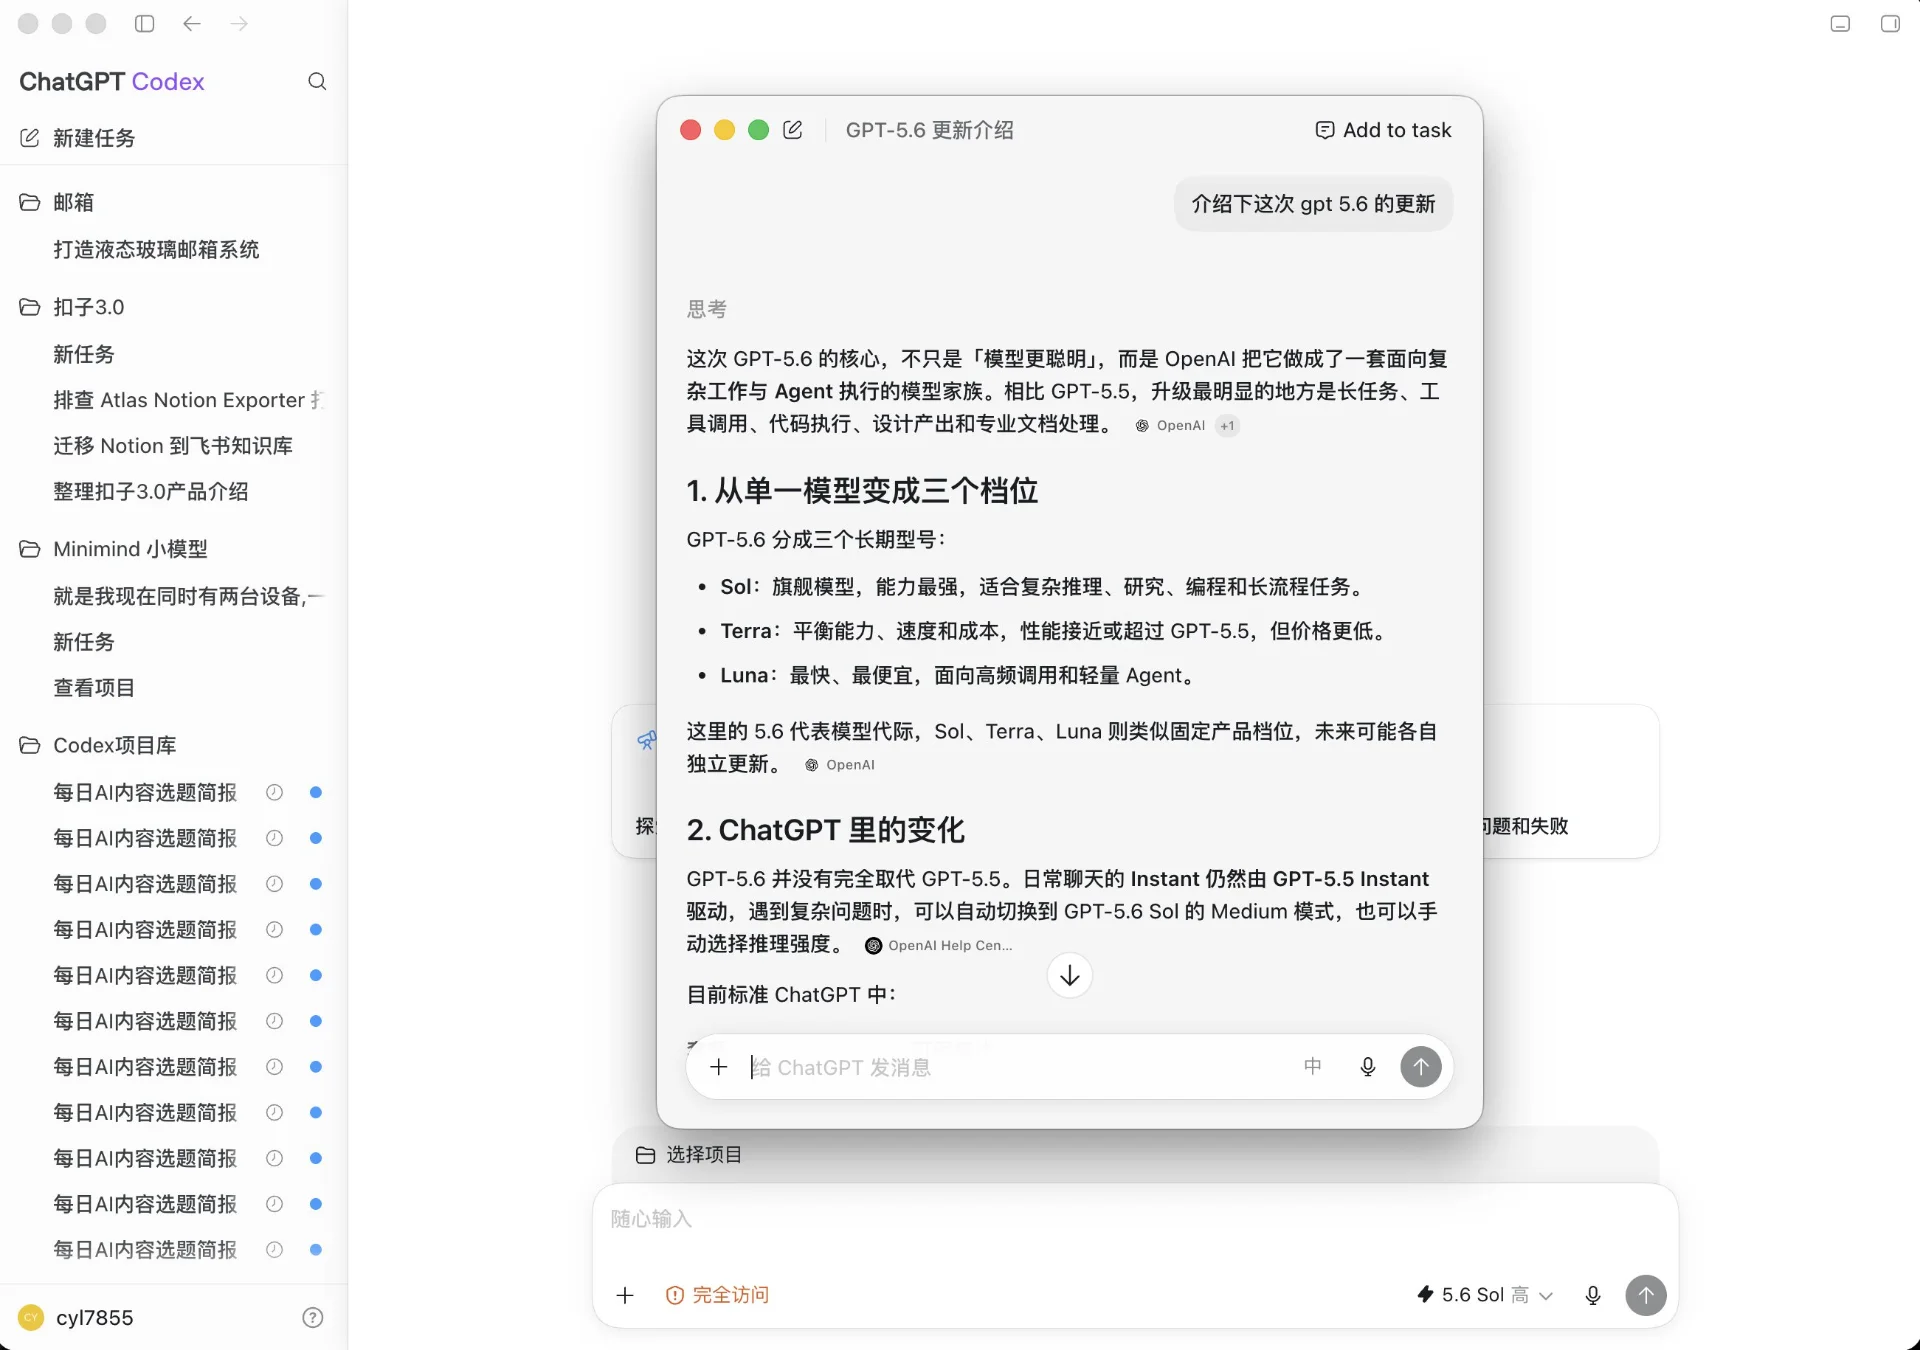This screenshot has width=1920, height=1350.
Task: Click the Luna bullet text
Action: coord(960,675)
